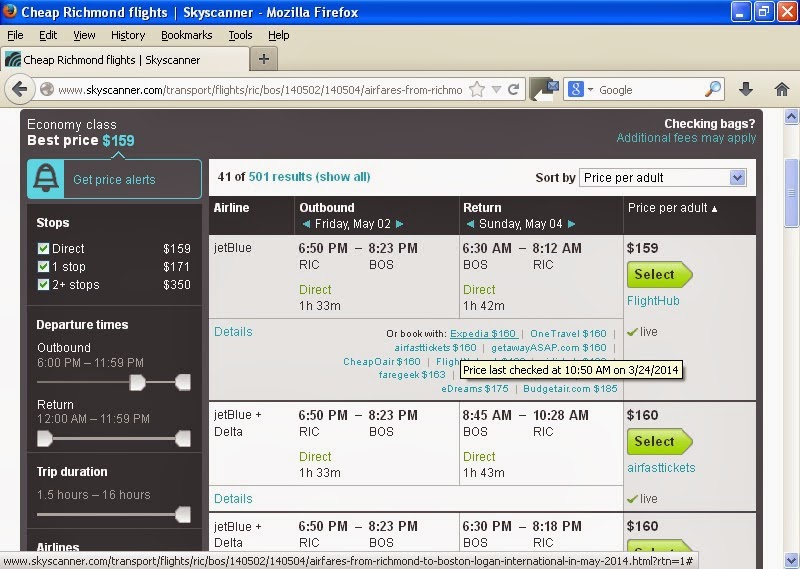Book with CheapOair $160 link
800x569 pixels.
pos(382,361)
